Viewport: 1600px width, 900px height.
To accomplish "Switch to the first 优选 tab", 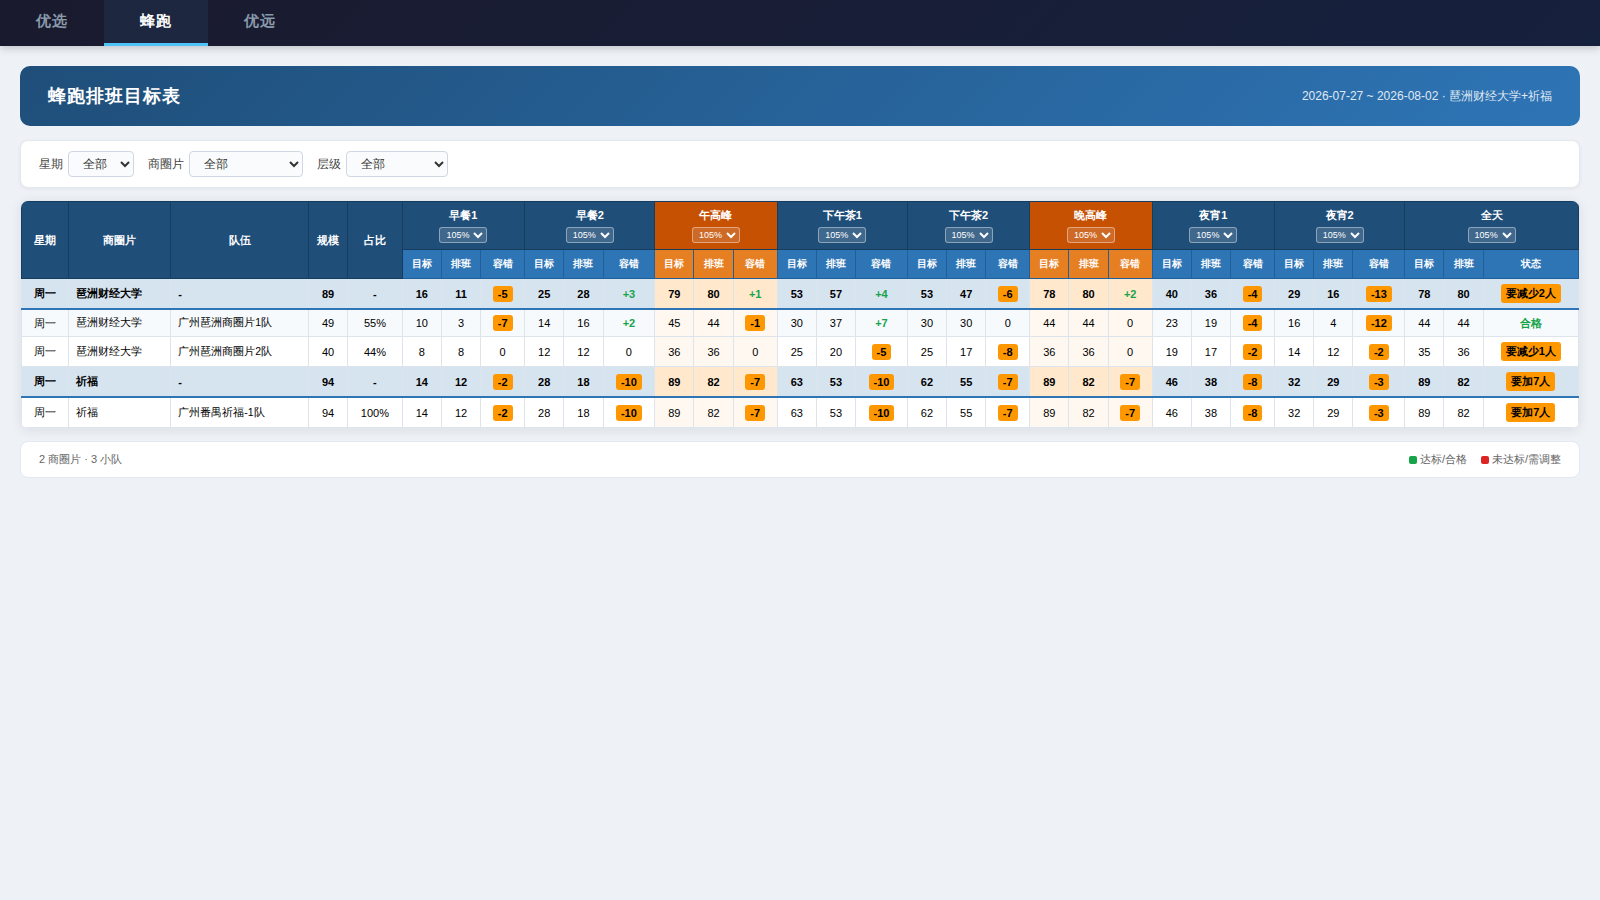I will [52, 22].
